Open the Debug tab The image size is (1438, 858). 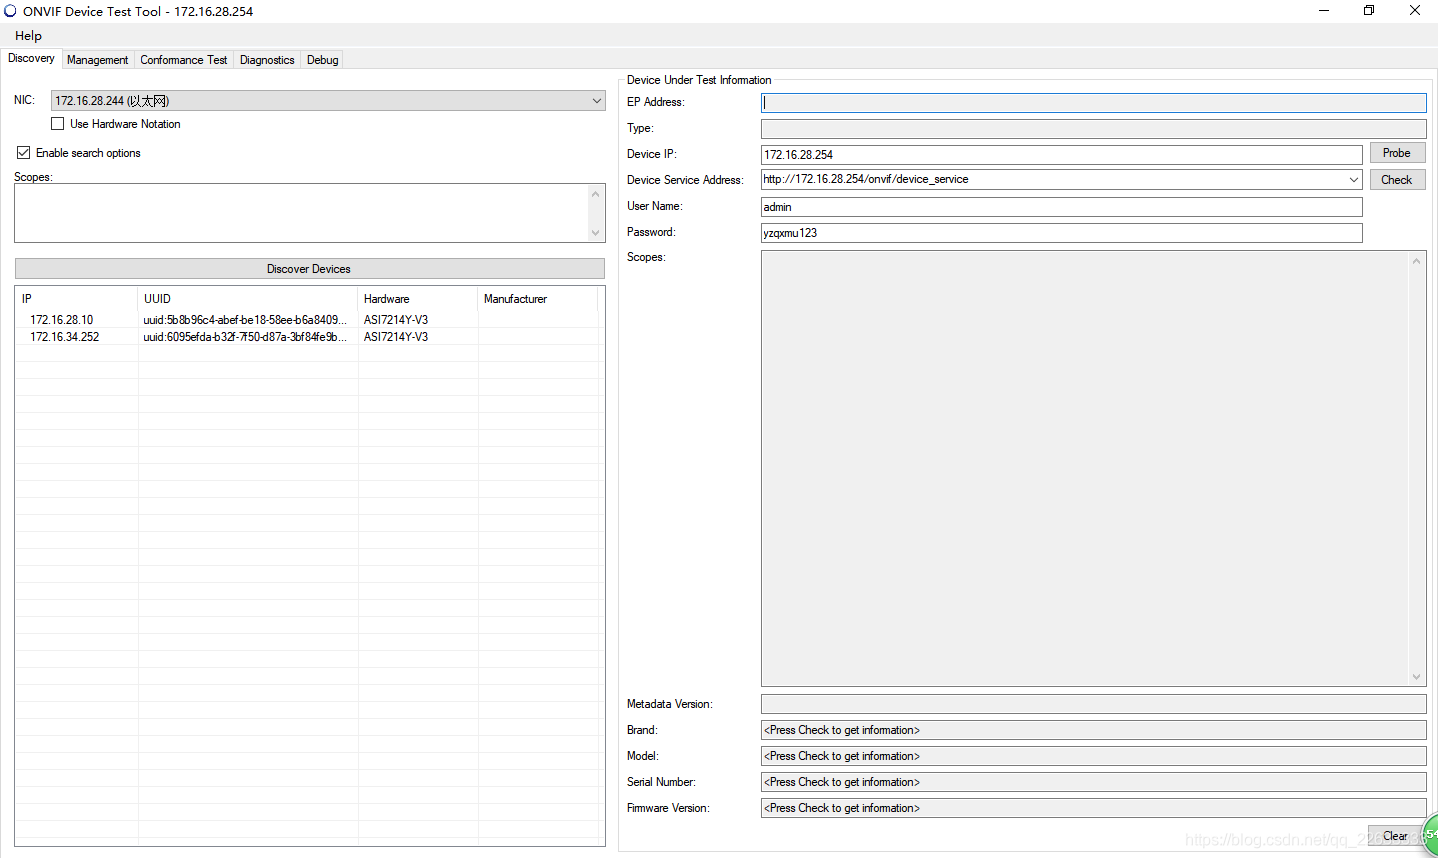(x=323, y=60)
